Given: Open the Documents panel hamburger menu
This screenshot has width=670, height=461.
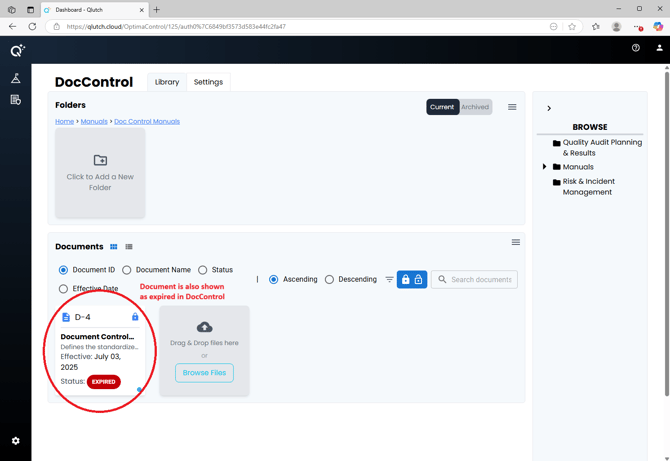Looking at the screenshot, I should pos(516,242).
